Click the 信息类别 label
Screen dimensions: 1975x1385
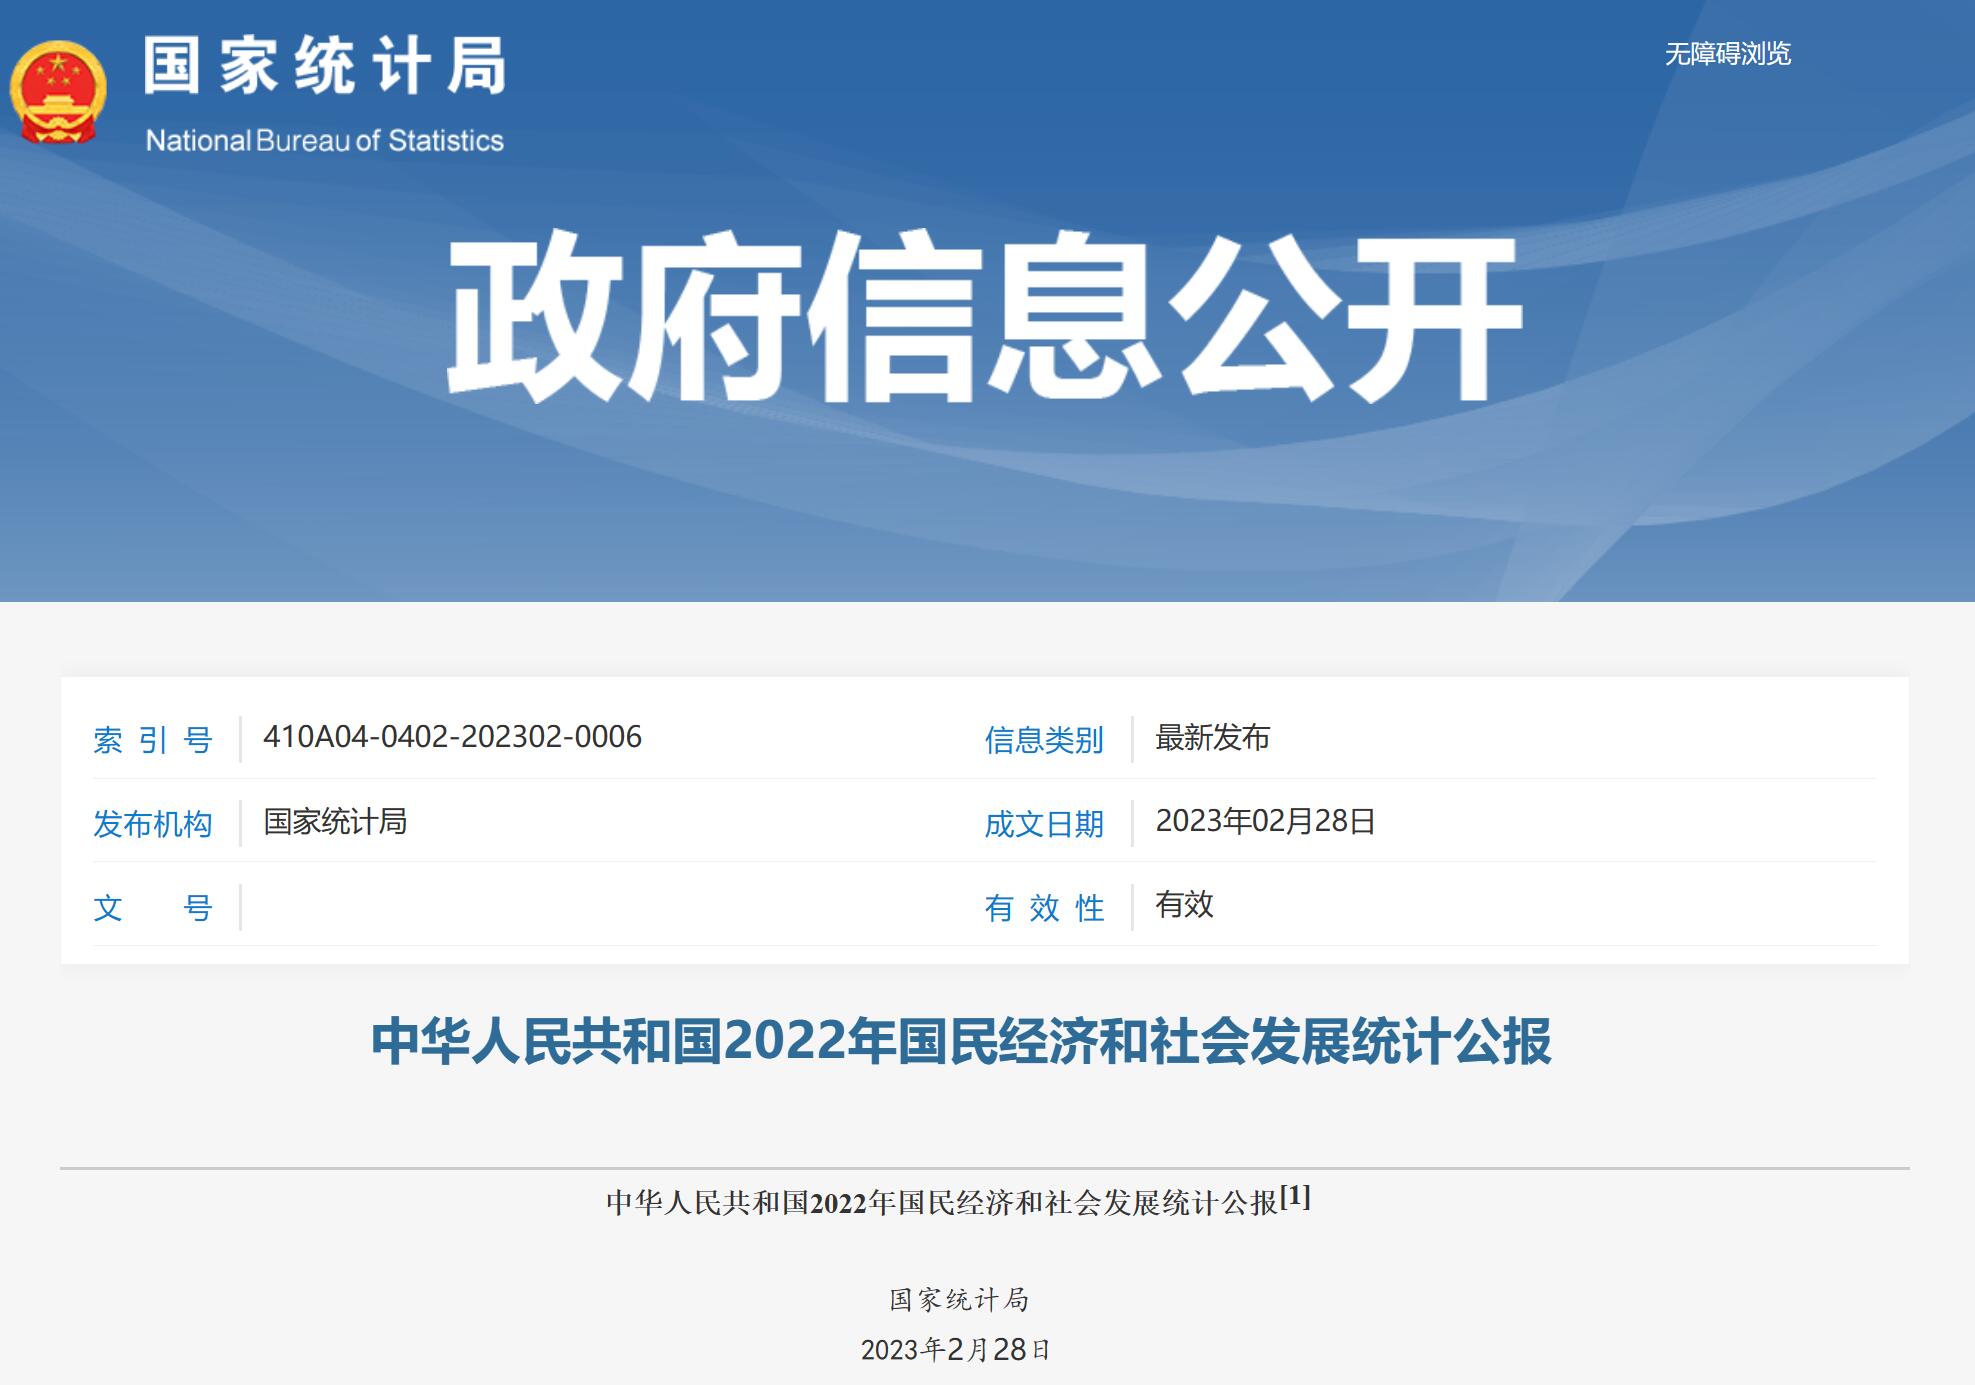(1044, 740)
